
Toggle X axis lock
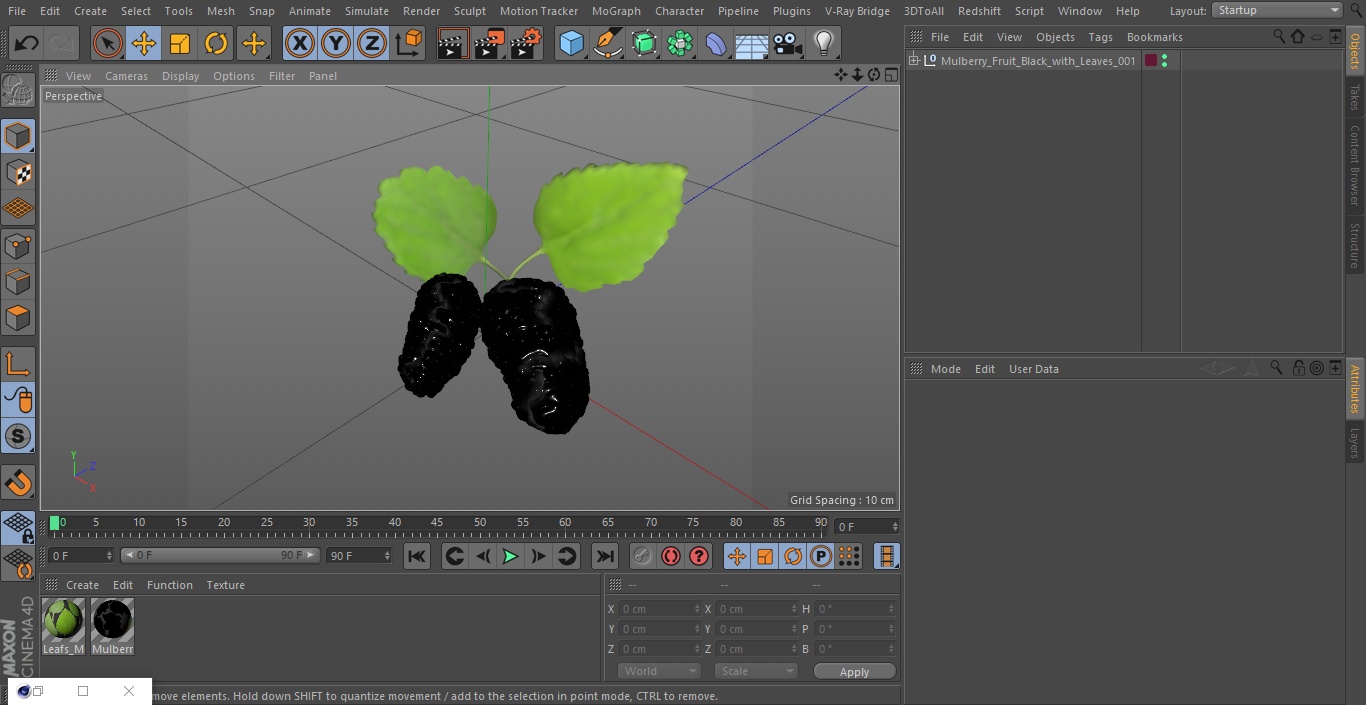point(300,43)
